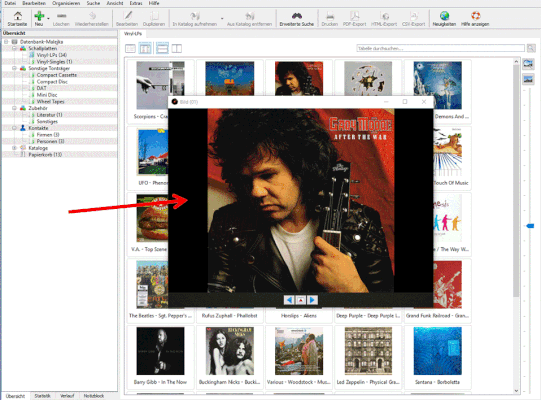Image resolution: width=541 pixels, height=400 pixels.
Task: Click the large thumbnail size icon
Action: pyautogui.click(x=528, y=64)
